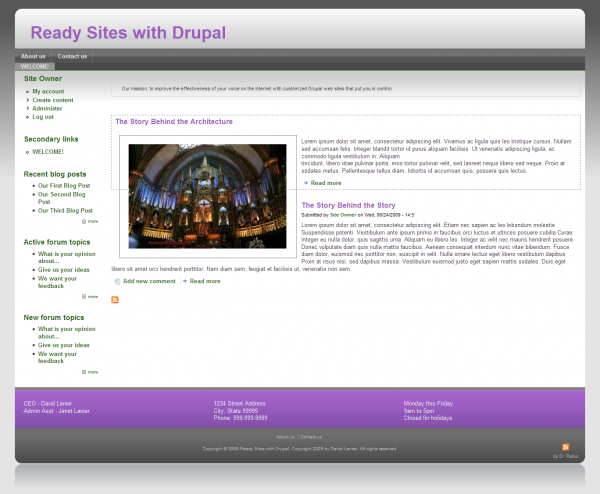Viewport: 600px width, 494px height.
Task: Click the comment icon beside Add new comment
Action: 117,281
